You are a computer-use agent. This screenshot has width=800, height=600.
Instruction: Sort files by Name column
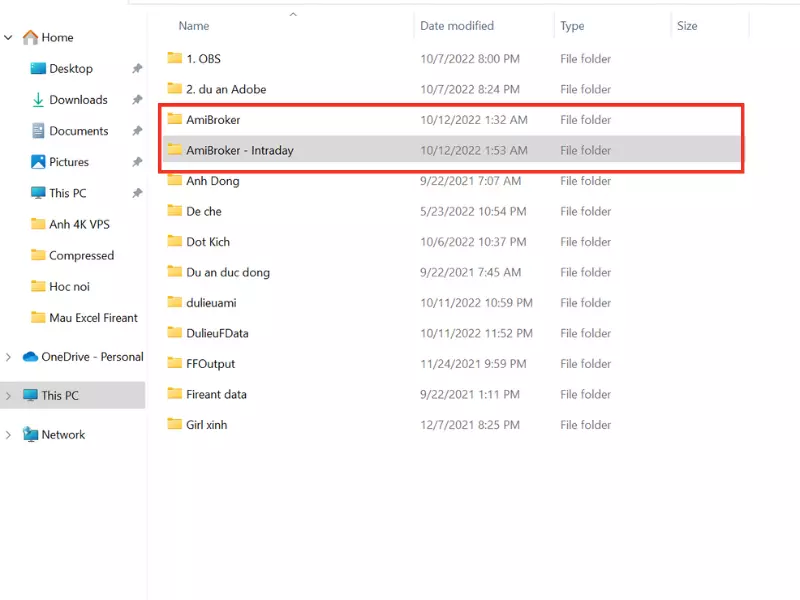click(x=194, y=26)
